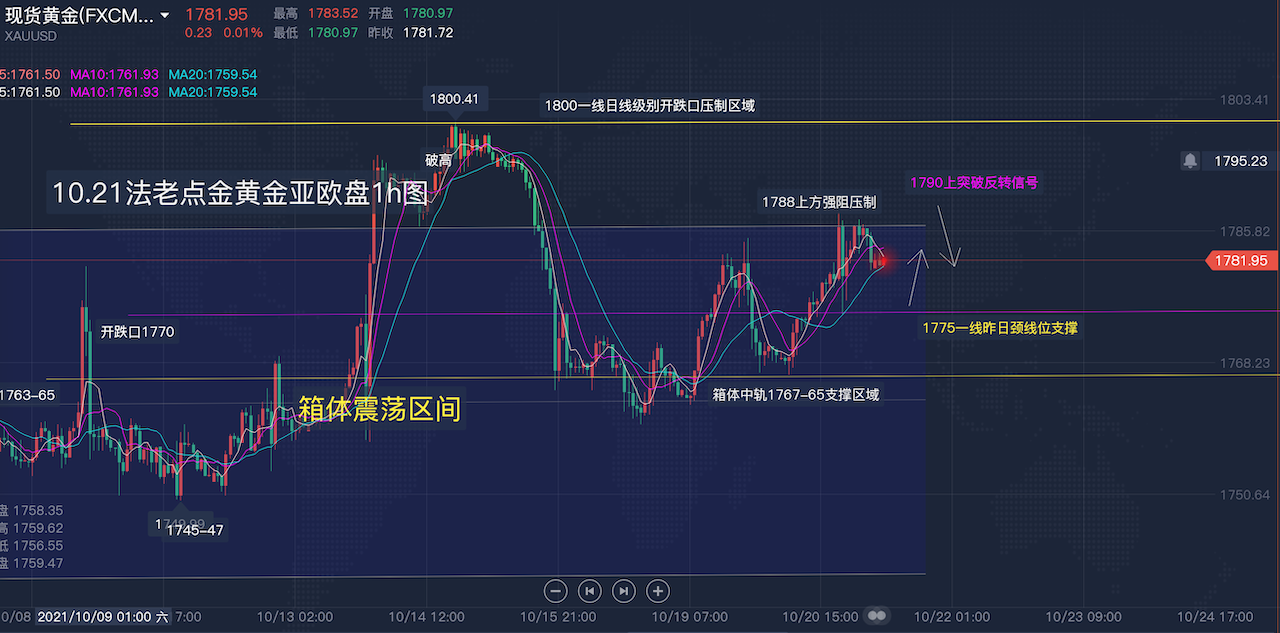Click the cyan MA20:1759.54 indicator label

(212, 75)
